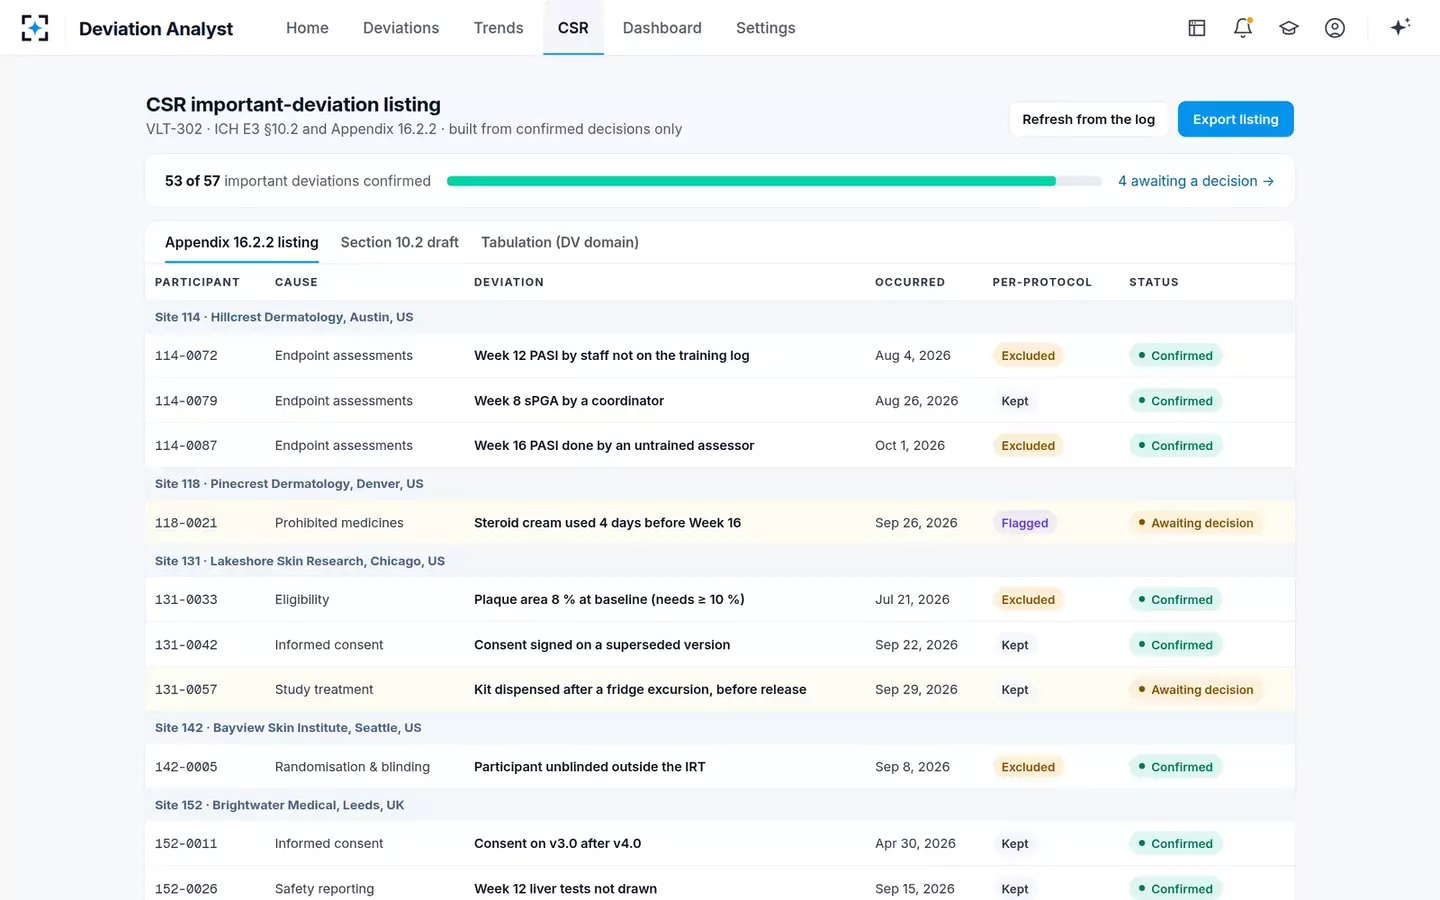Open 'Consent signed on a superseded version'
Image resolution: width=1440 pixels, height=900 pixels.
pos(602,645)
